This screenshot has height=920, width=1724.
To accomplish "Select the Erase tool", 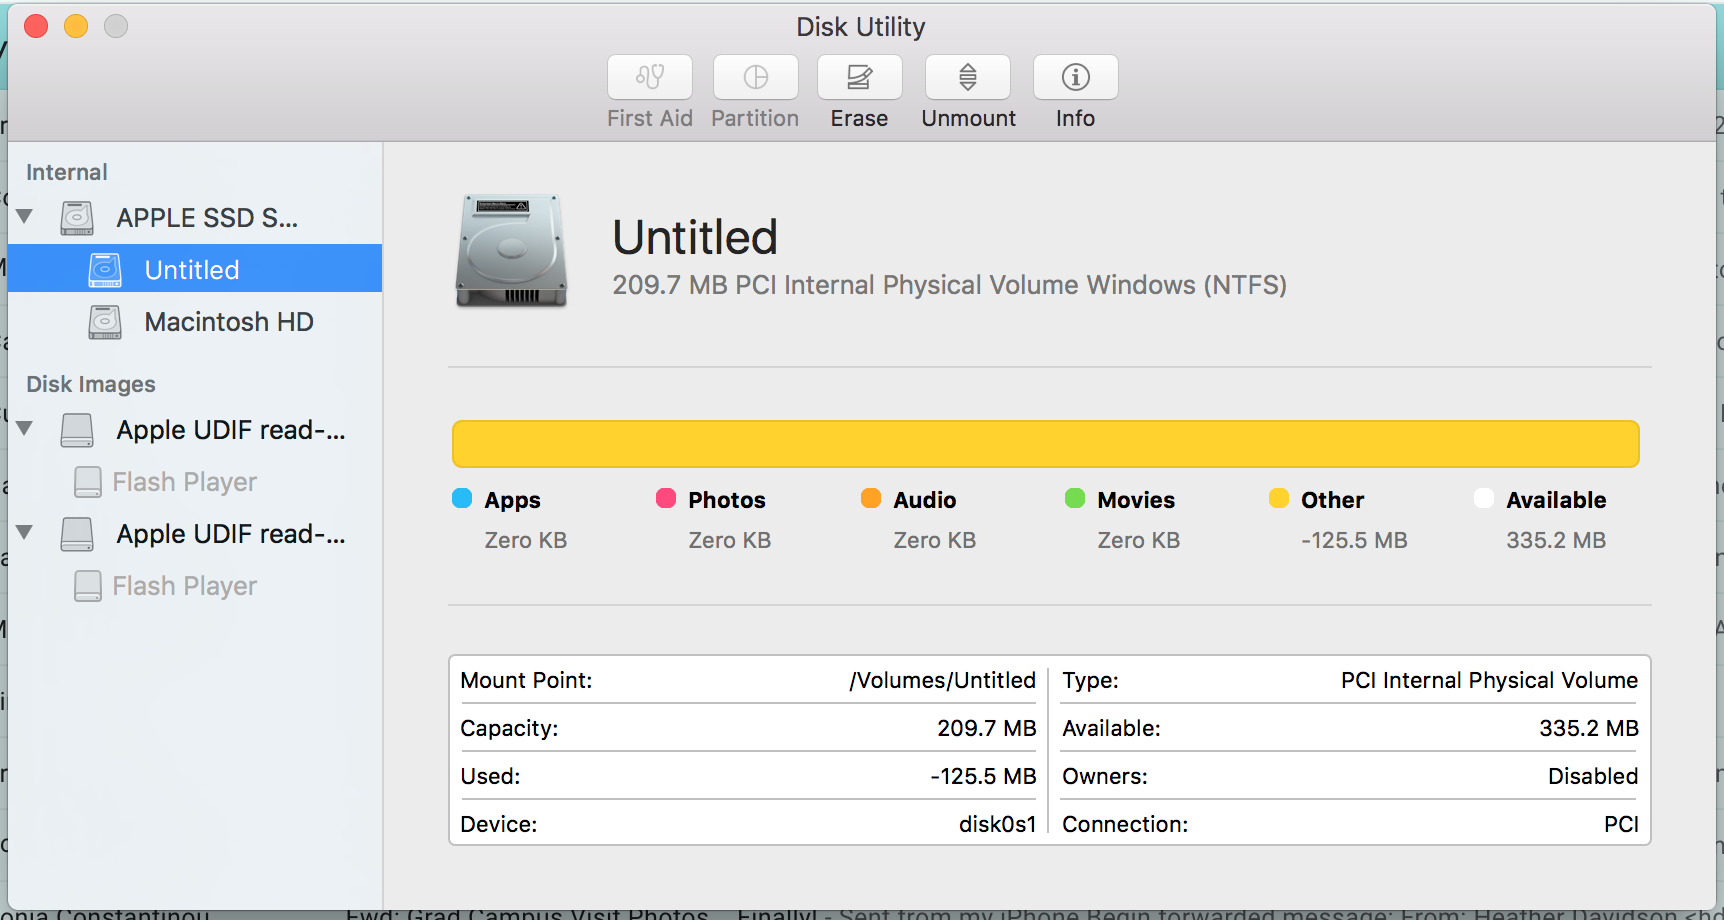I will point(859,90).
